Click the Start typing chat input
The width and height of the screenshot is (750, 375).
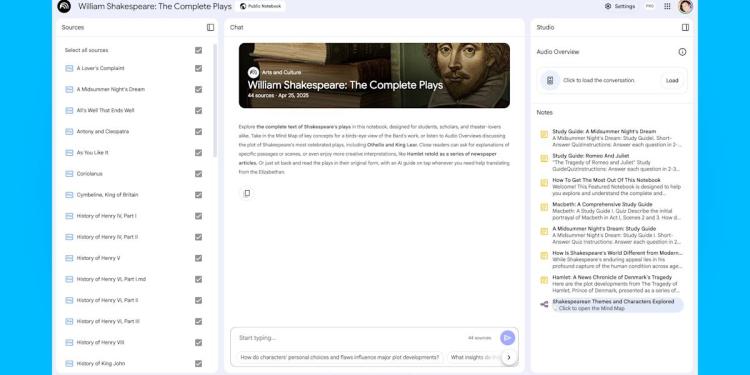point(352,338)
